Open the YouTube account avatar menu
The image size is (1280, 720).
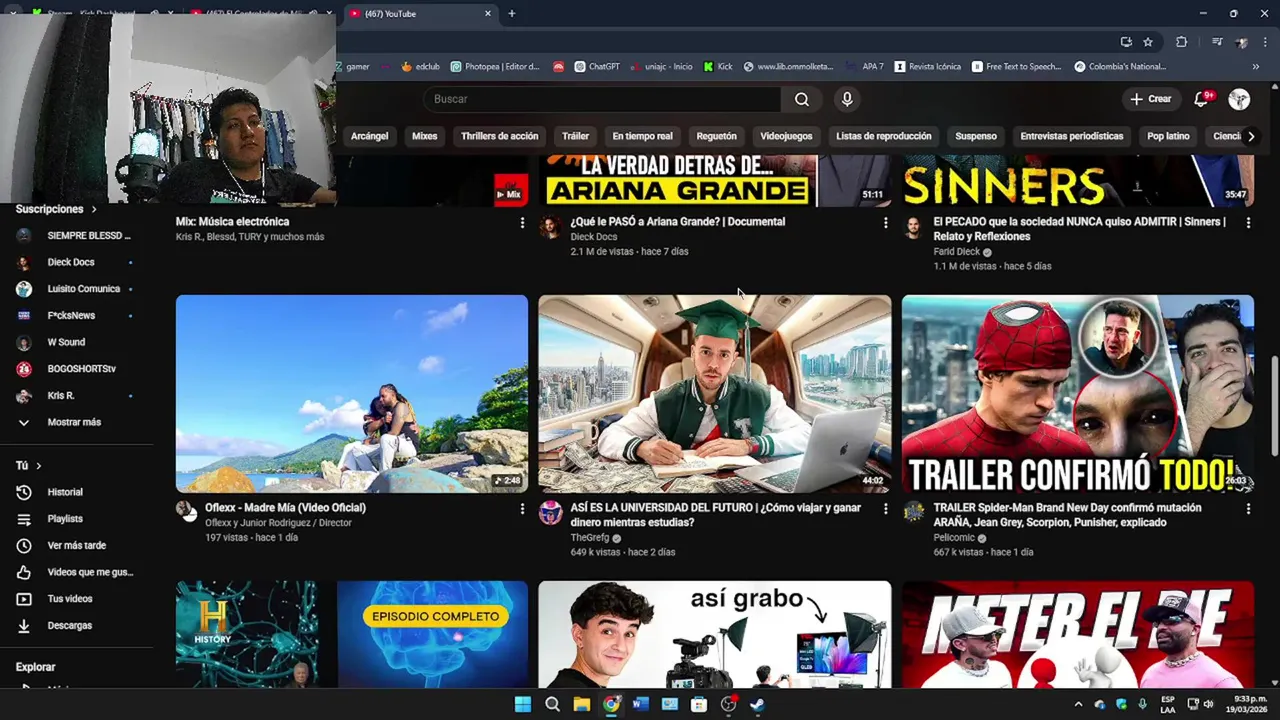point(1239,99)
